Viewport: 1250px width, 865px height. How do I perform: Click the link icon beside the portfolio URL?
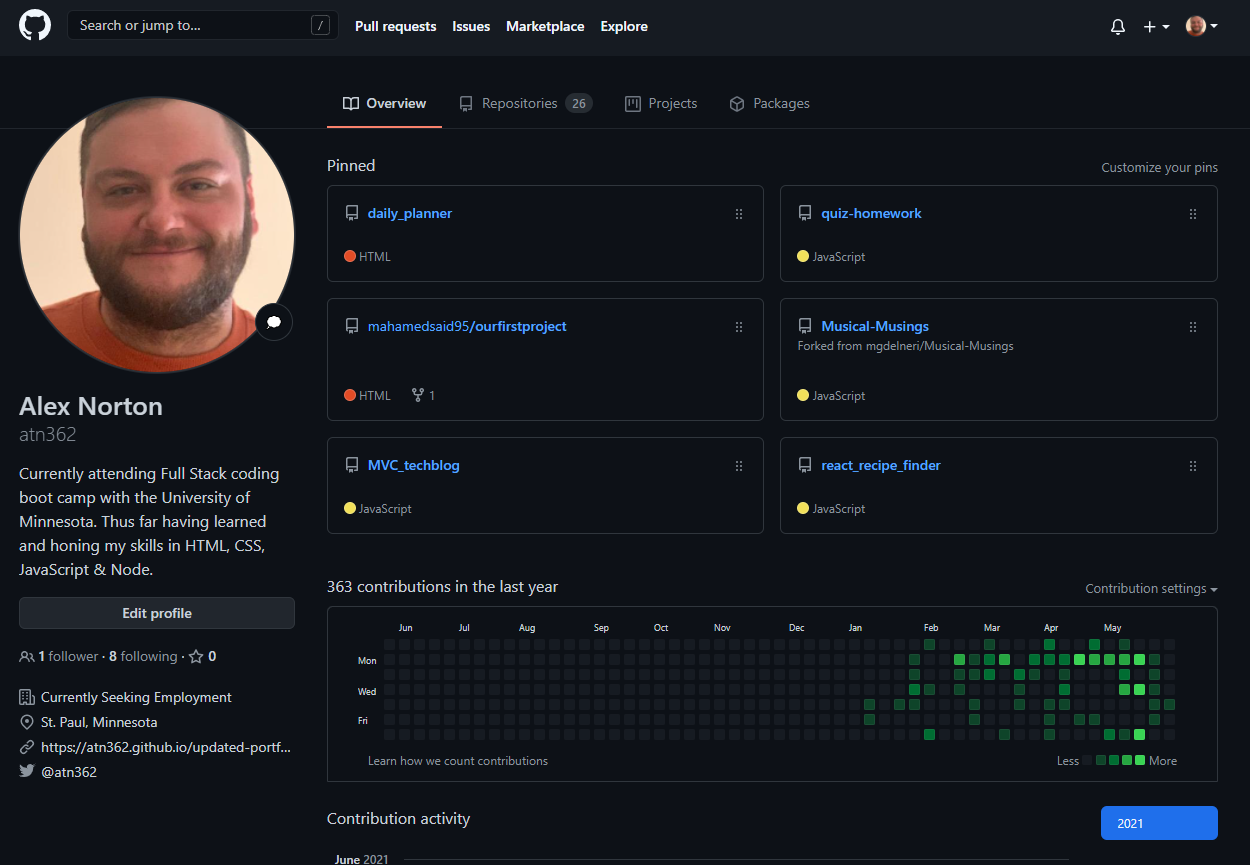27,747
